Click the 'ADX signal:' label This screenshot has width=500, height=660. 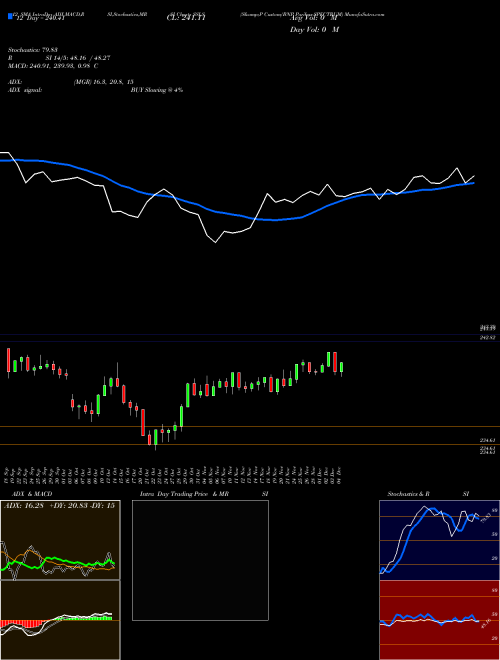tap(25, 90)
